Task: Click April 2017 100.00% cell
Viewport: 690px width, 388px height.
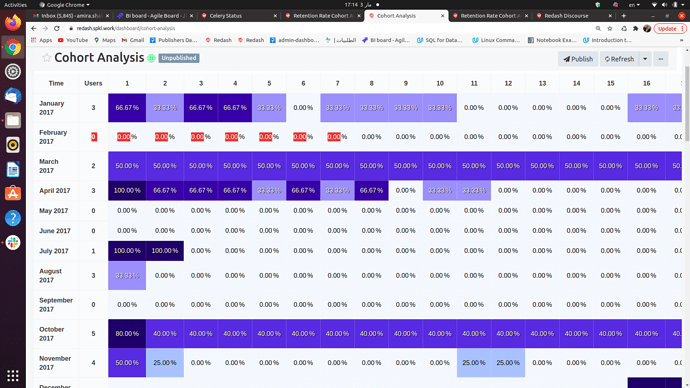Action: (x=127, y=190)
